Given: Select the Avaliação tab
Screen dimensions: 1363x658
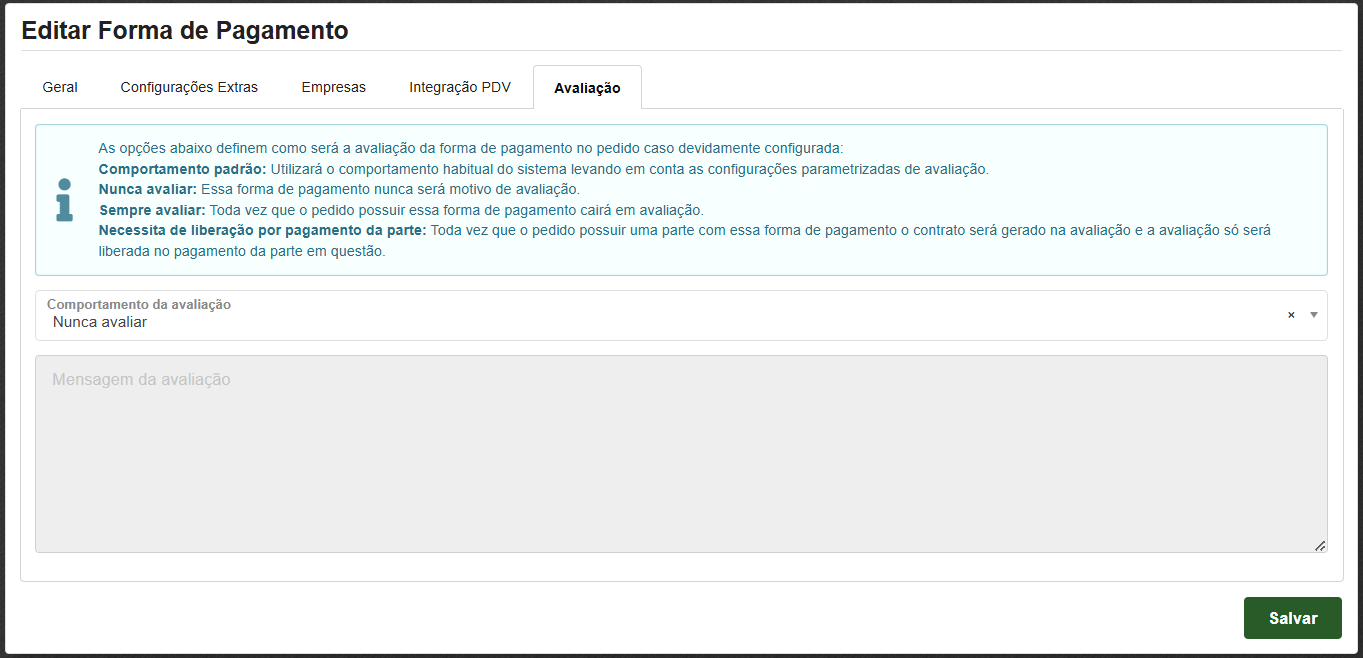Looking at the screenshot, I should coord(587,87).
